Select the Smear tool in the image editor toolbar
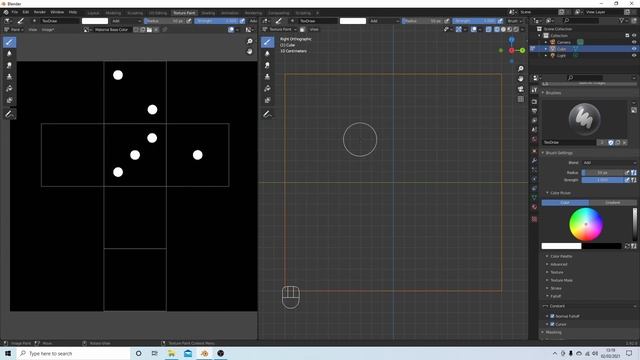This screenshot has height=360, width=640. pyautogui.click(x=9, y=65)
